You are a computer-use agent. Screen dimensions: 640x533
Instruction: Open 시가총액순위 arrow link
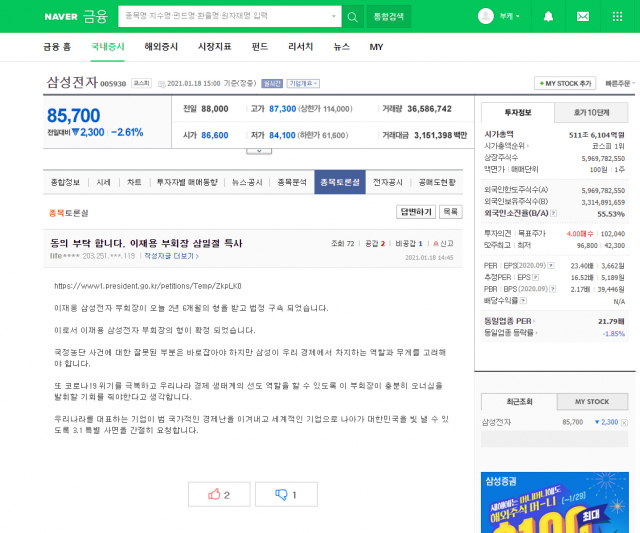(506, 146)
